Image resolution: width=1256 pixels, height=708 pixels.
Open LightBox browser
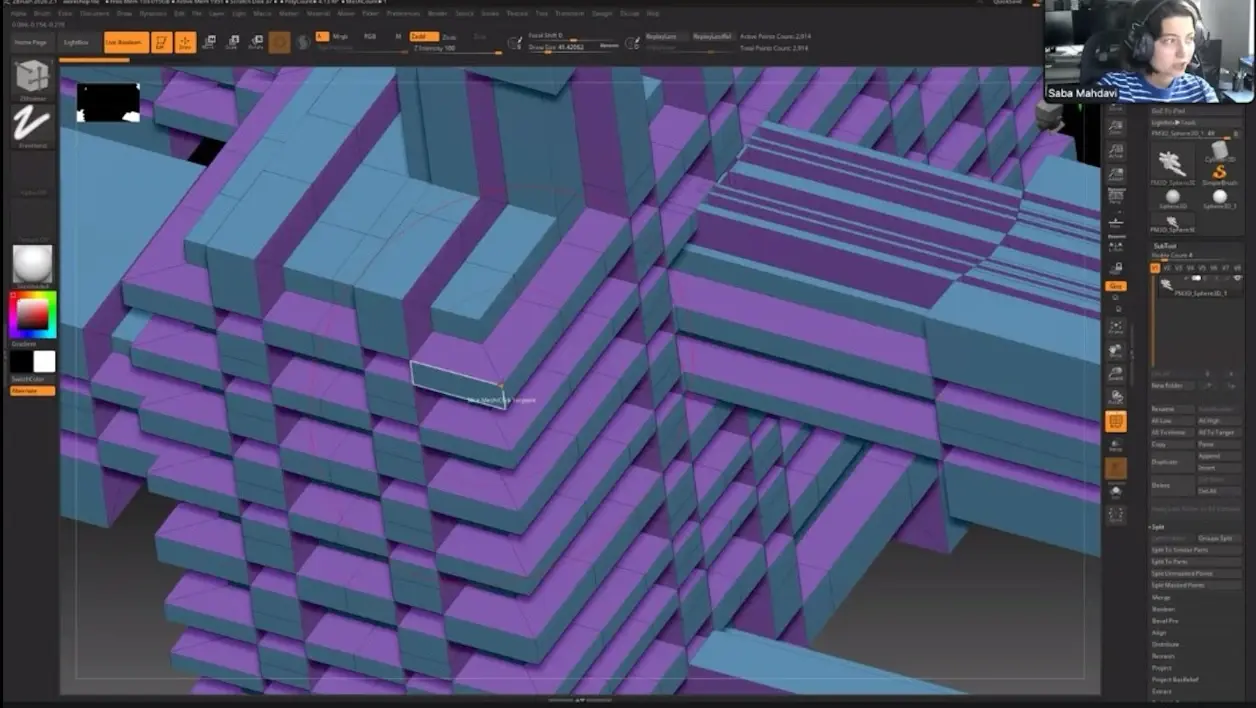tap(78, 42)
